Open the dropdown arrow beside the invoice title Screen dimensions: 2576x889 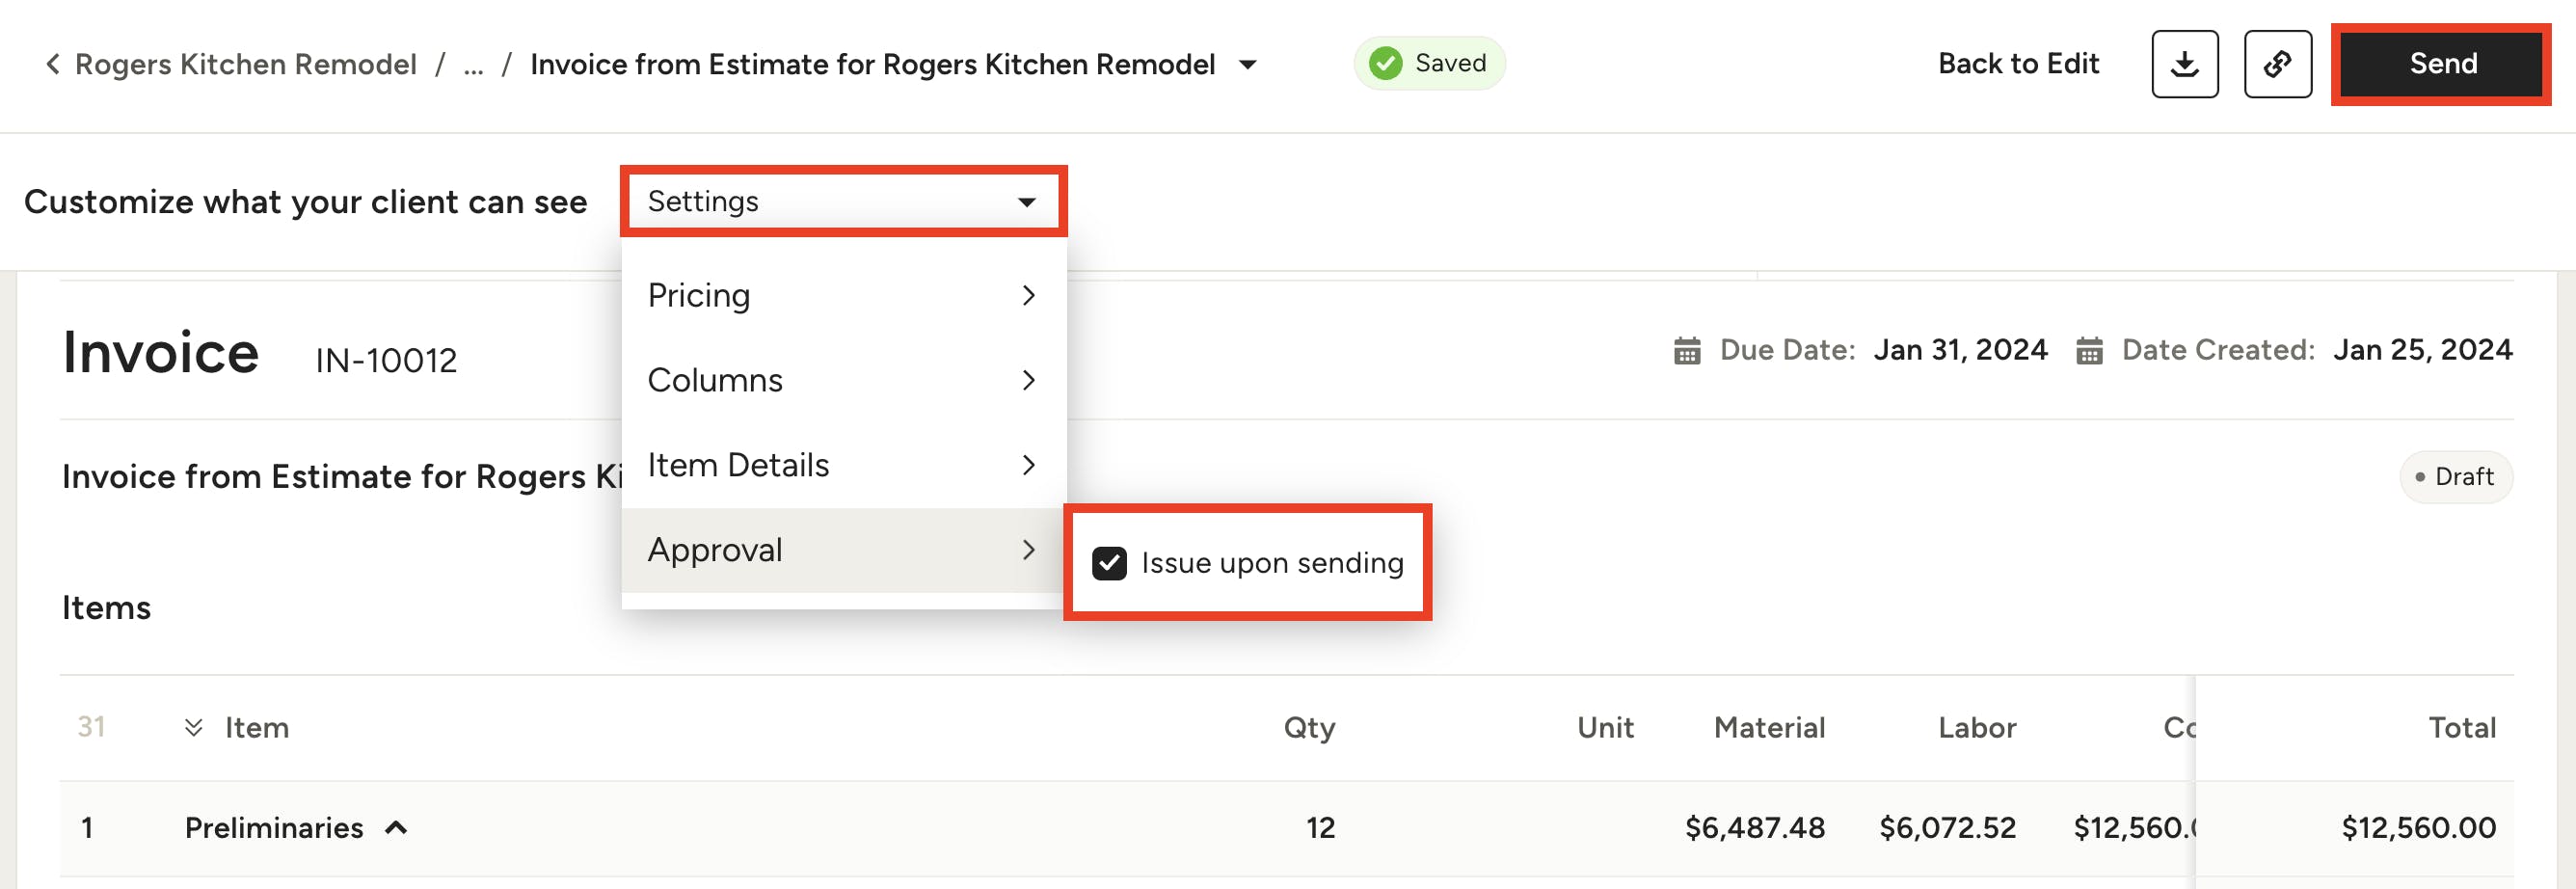click(1248, 64)
